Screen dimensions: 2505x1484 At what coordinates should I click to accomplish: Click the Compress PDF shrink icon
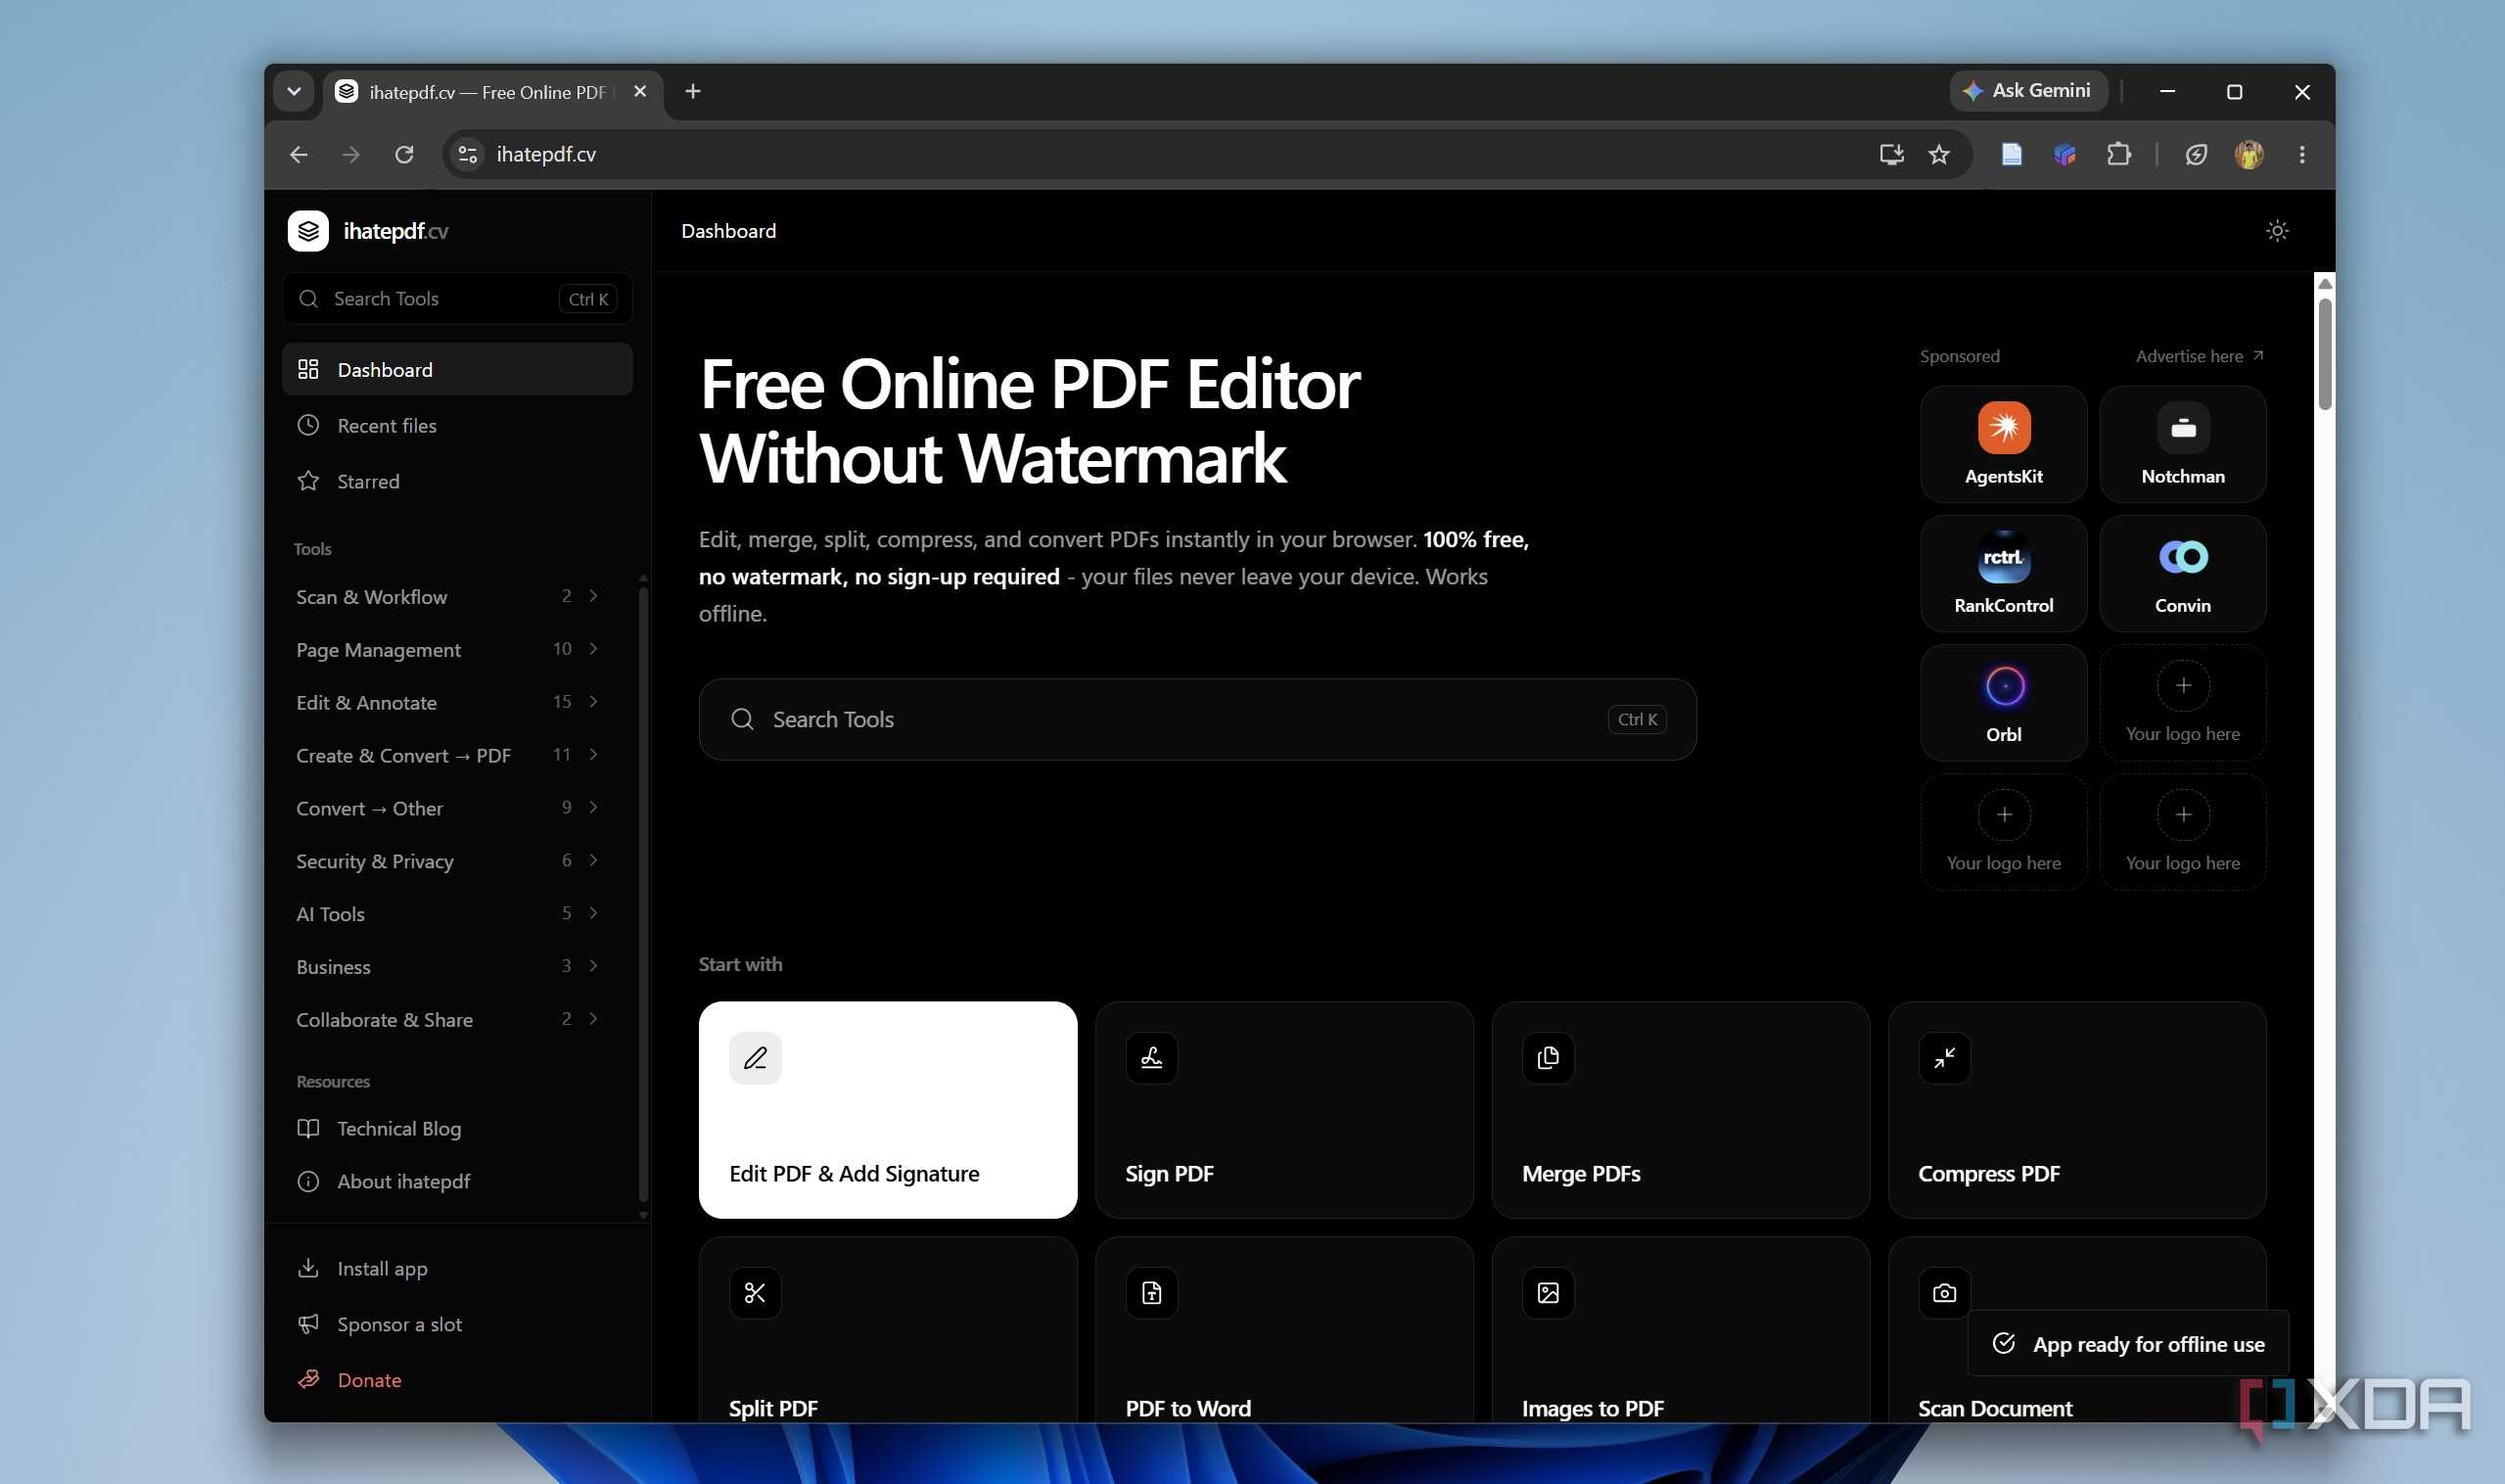(x=1944, y=1058)
